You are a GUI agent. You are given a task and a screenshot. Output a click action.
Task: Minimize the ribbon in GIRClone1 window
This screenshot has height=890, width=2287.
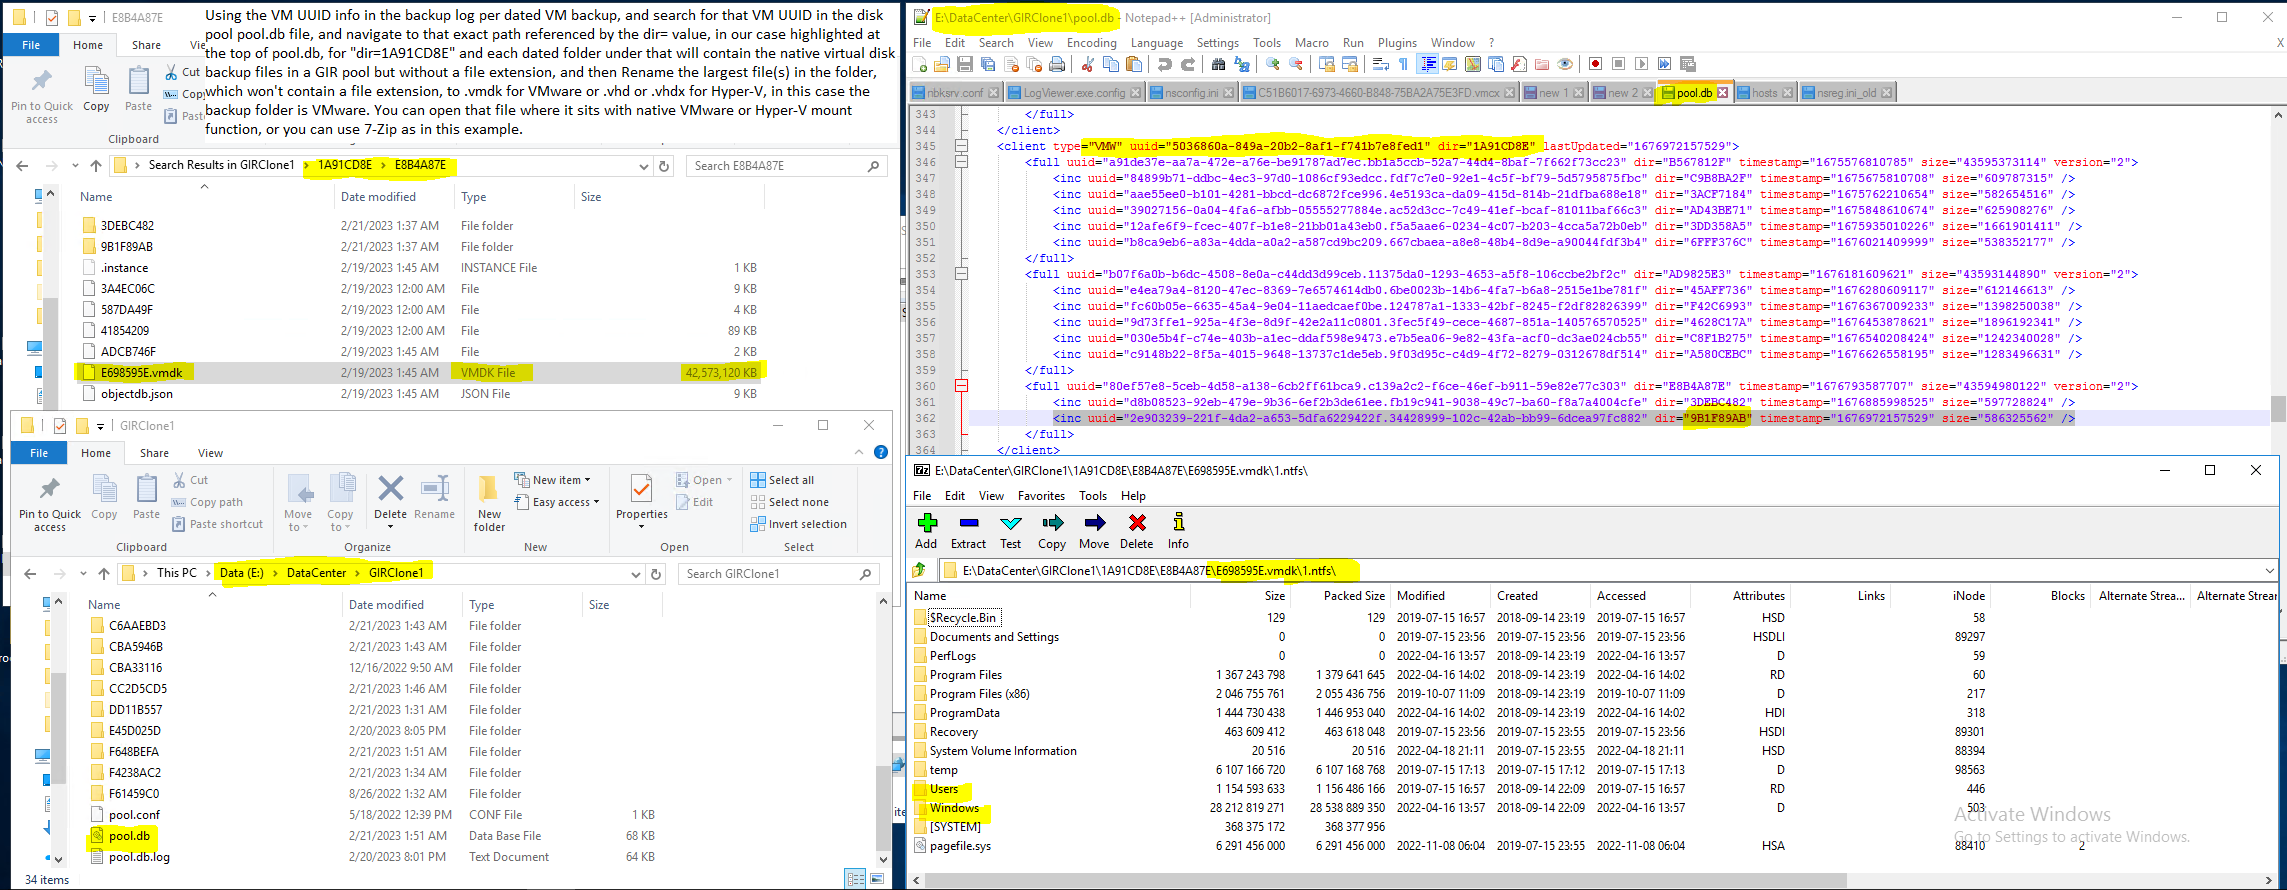[859, 453]
